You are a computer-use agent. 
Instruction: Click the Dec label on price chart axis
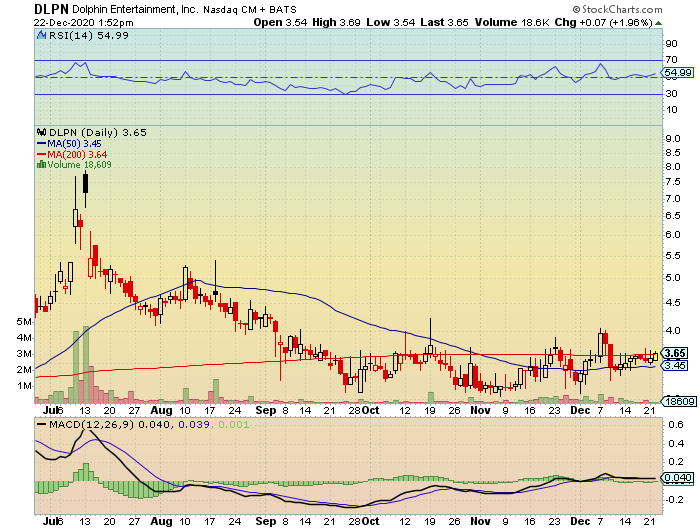[580, 410]
